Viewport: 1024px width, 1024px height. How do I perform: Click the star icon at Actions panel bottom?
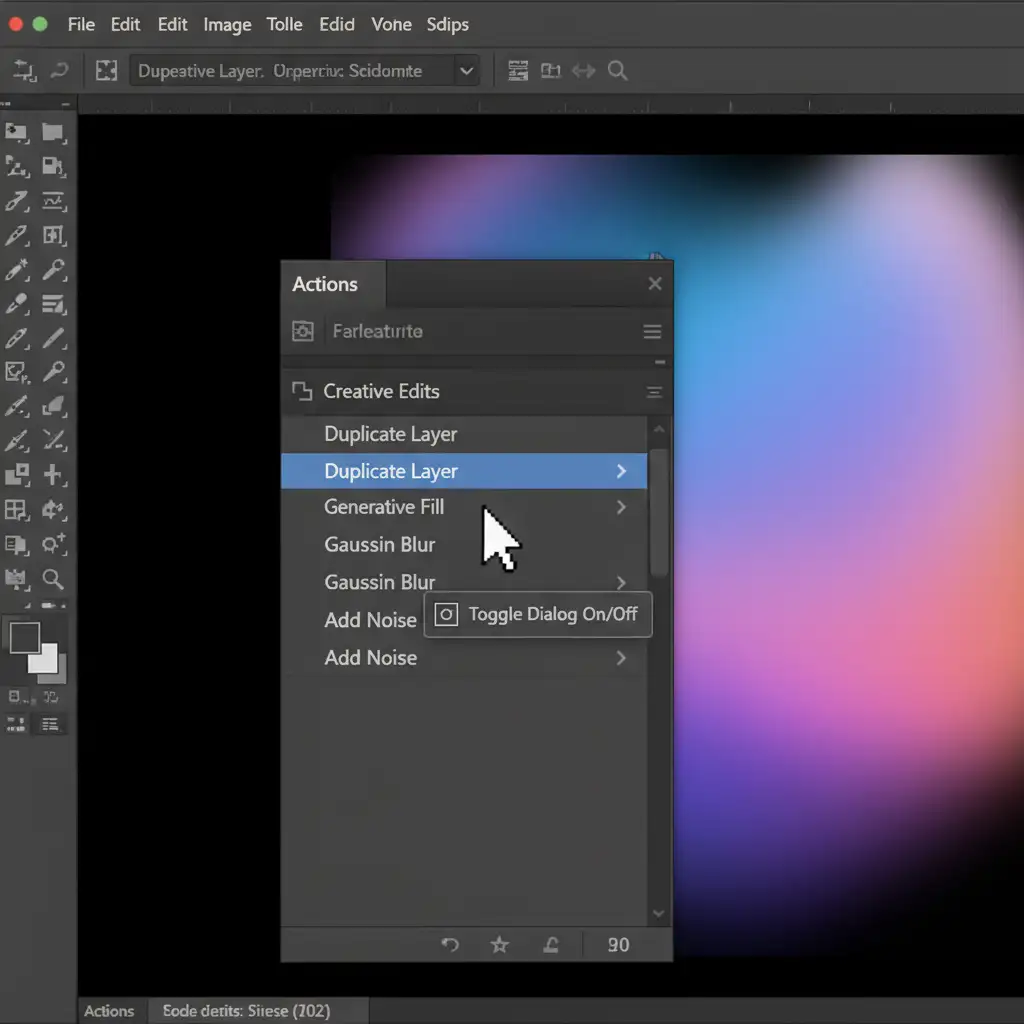499,944
